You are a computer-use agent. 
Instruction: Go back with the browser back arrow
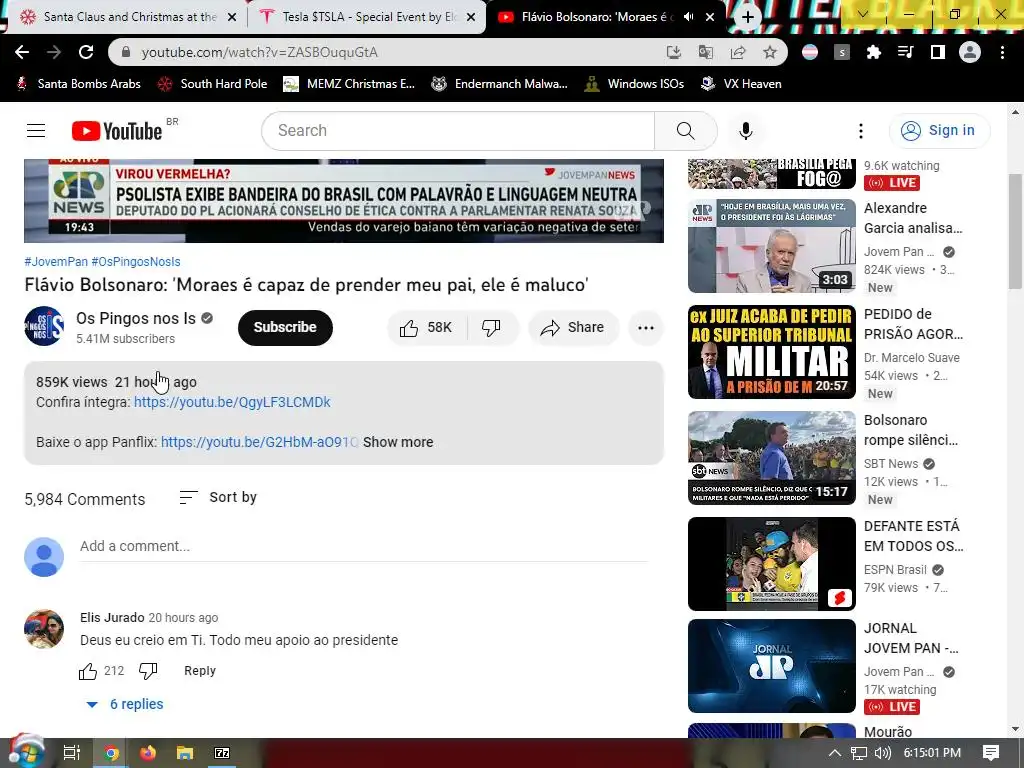click(22, 52)
